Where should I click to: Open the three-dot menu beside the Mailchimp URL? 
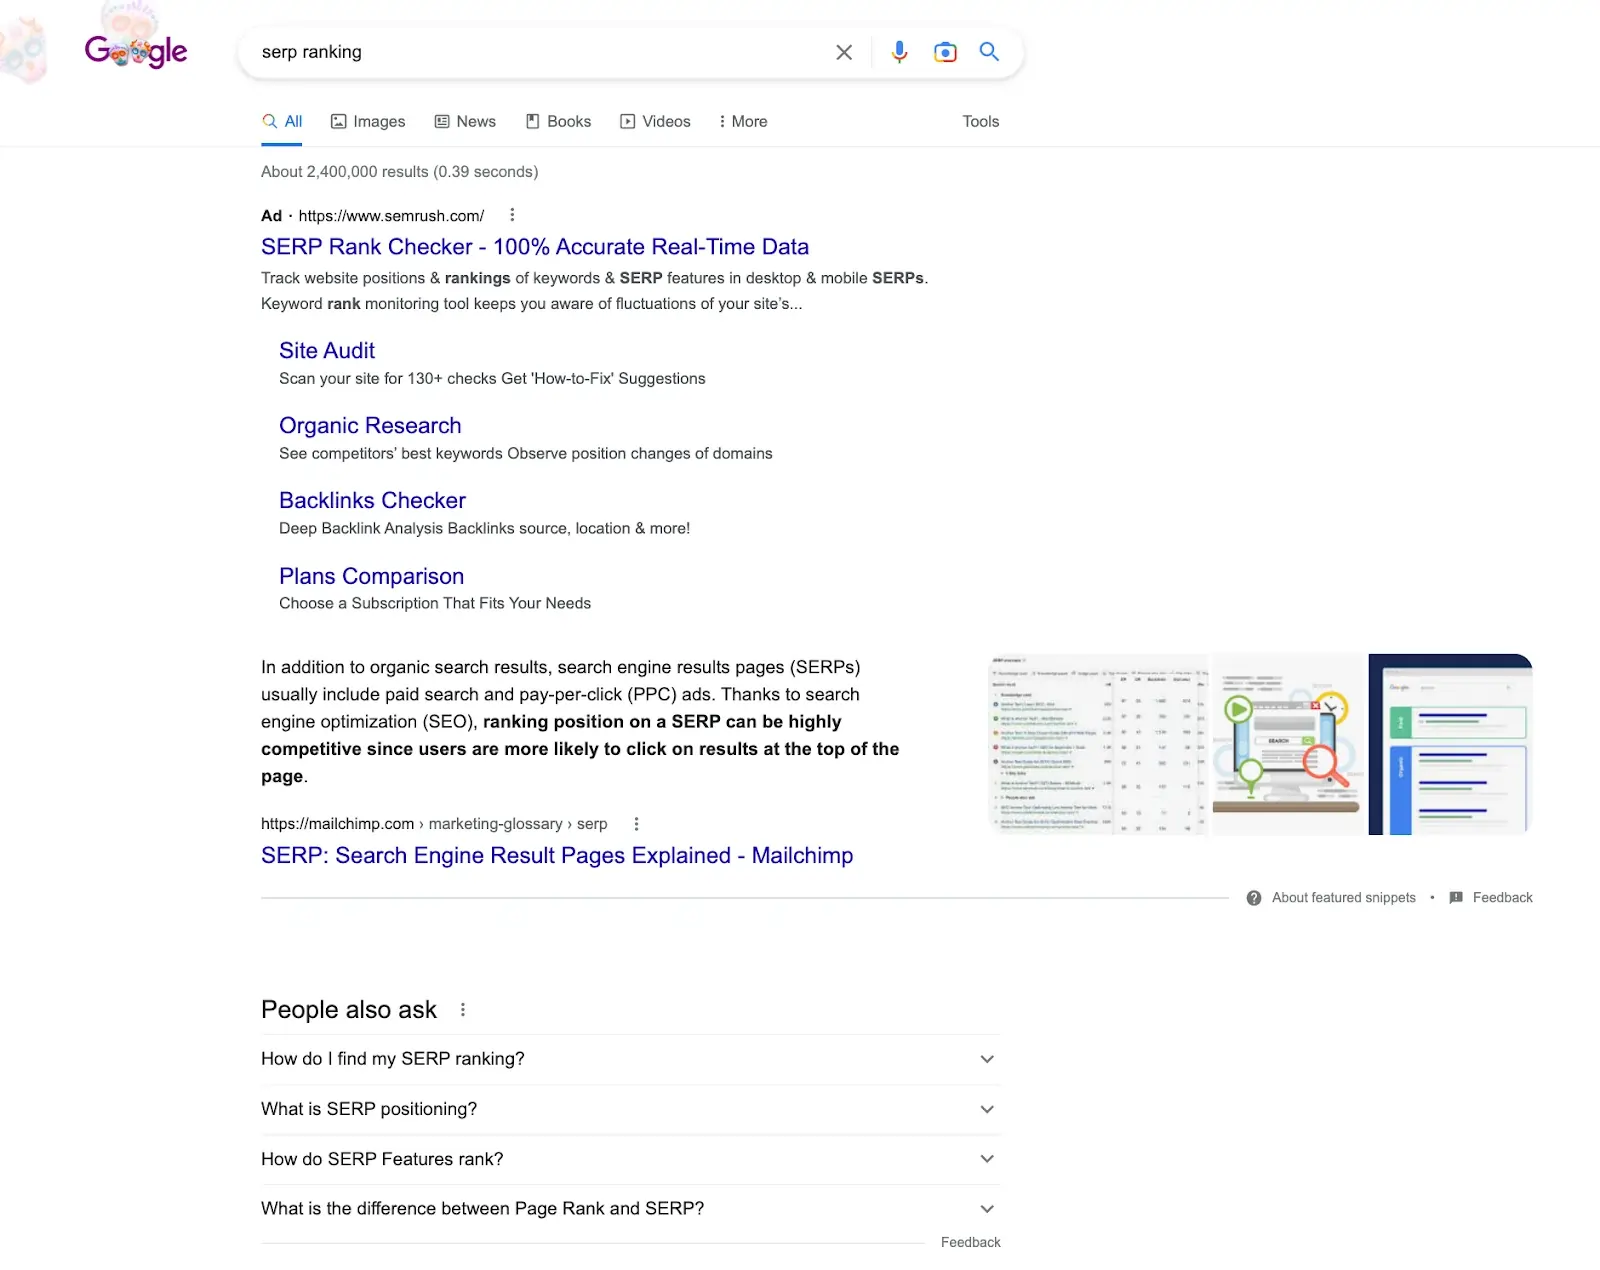tap(636, 824)
